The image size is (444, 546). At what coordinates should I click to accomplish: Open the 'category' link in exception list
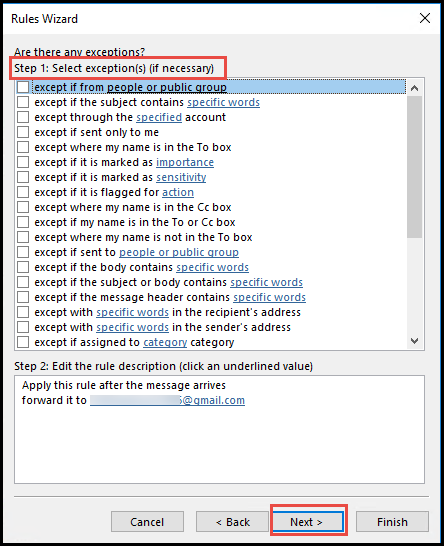(x=165, y=342)
